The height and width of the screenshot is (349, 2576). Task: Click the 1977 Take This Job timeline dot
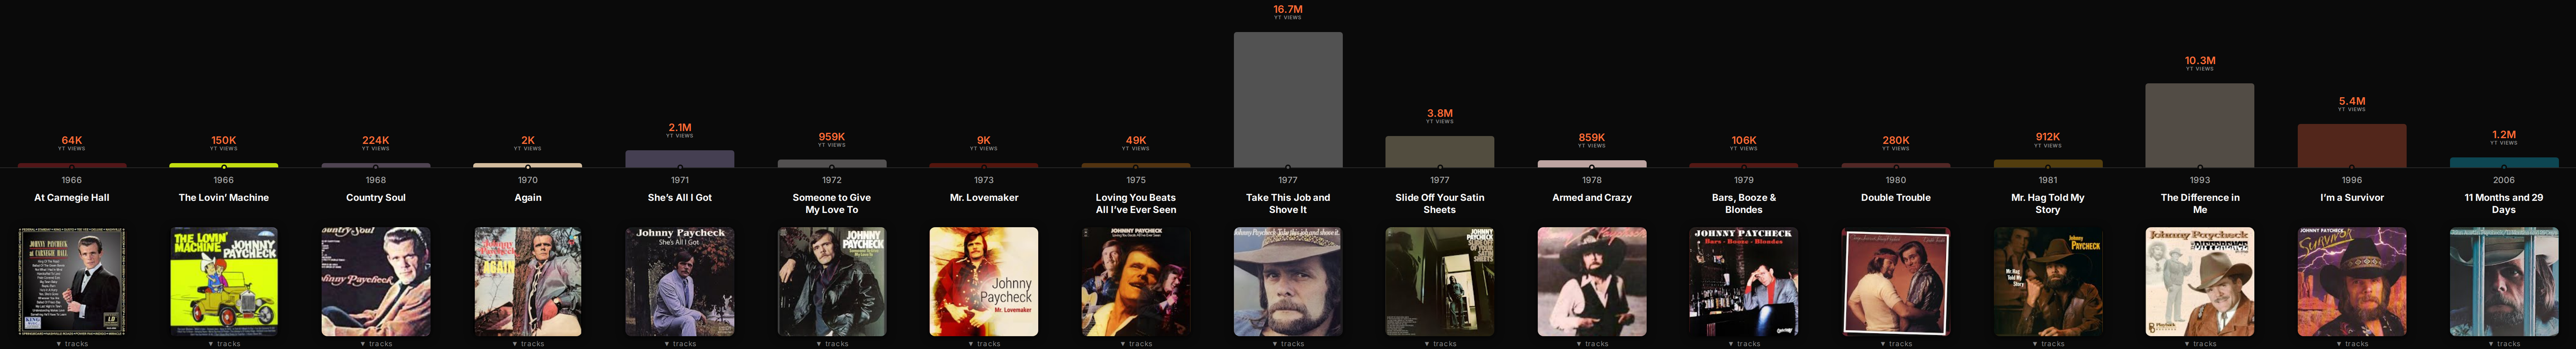pos(1288,167)
